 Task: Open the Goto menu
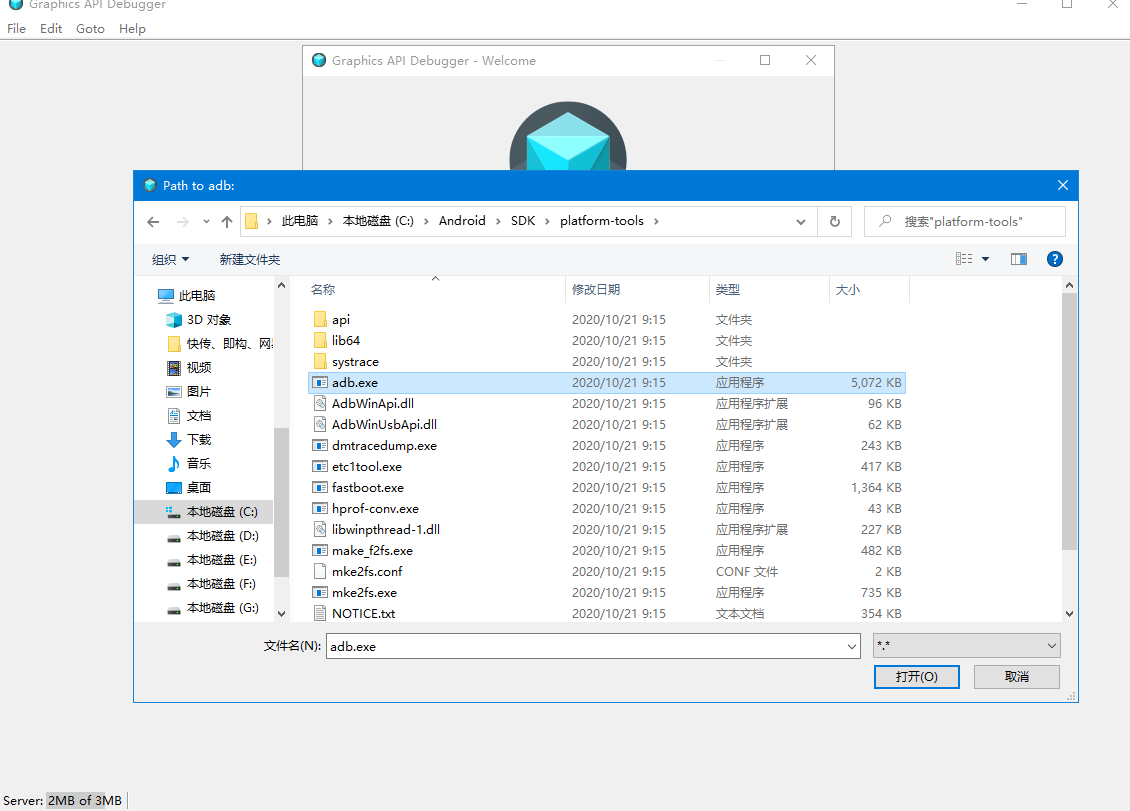click(89, 28)
